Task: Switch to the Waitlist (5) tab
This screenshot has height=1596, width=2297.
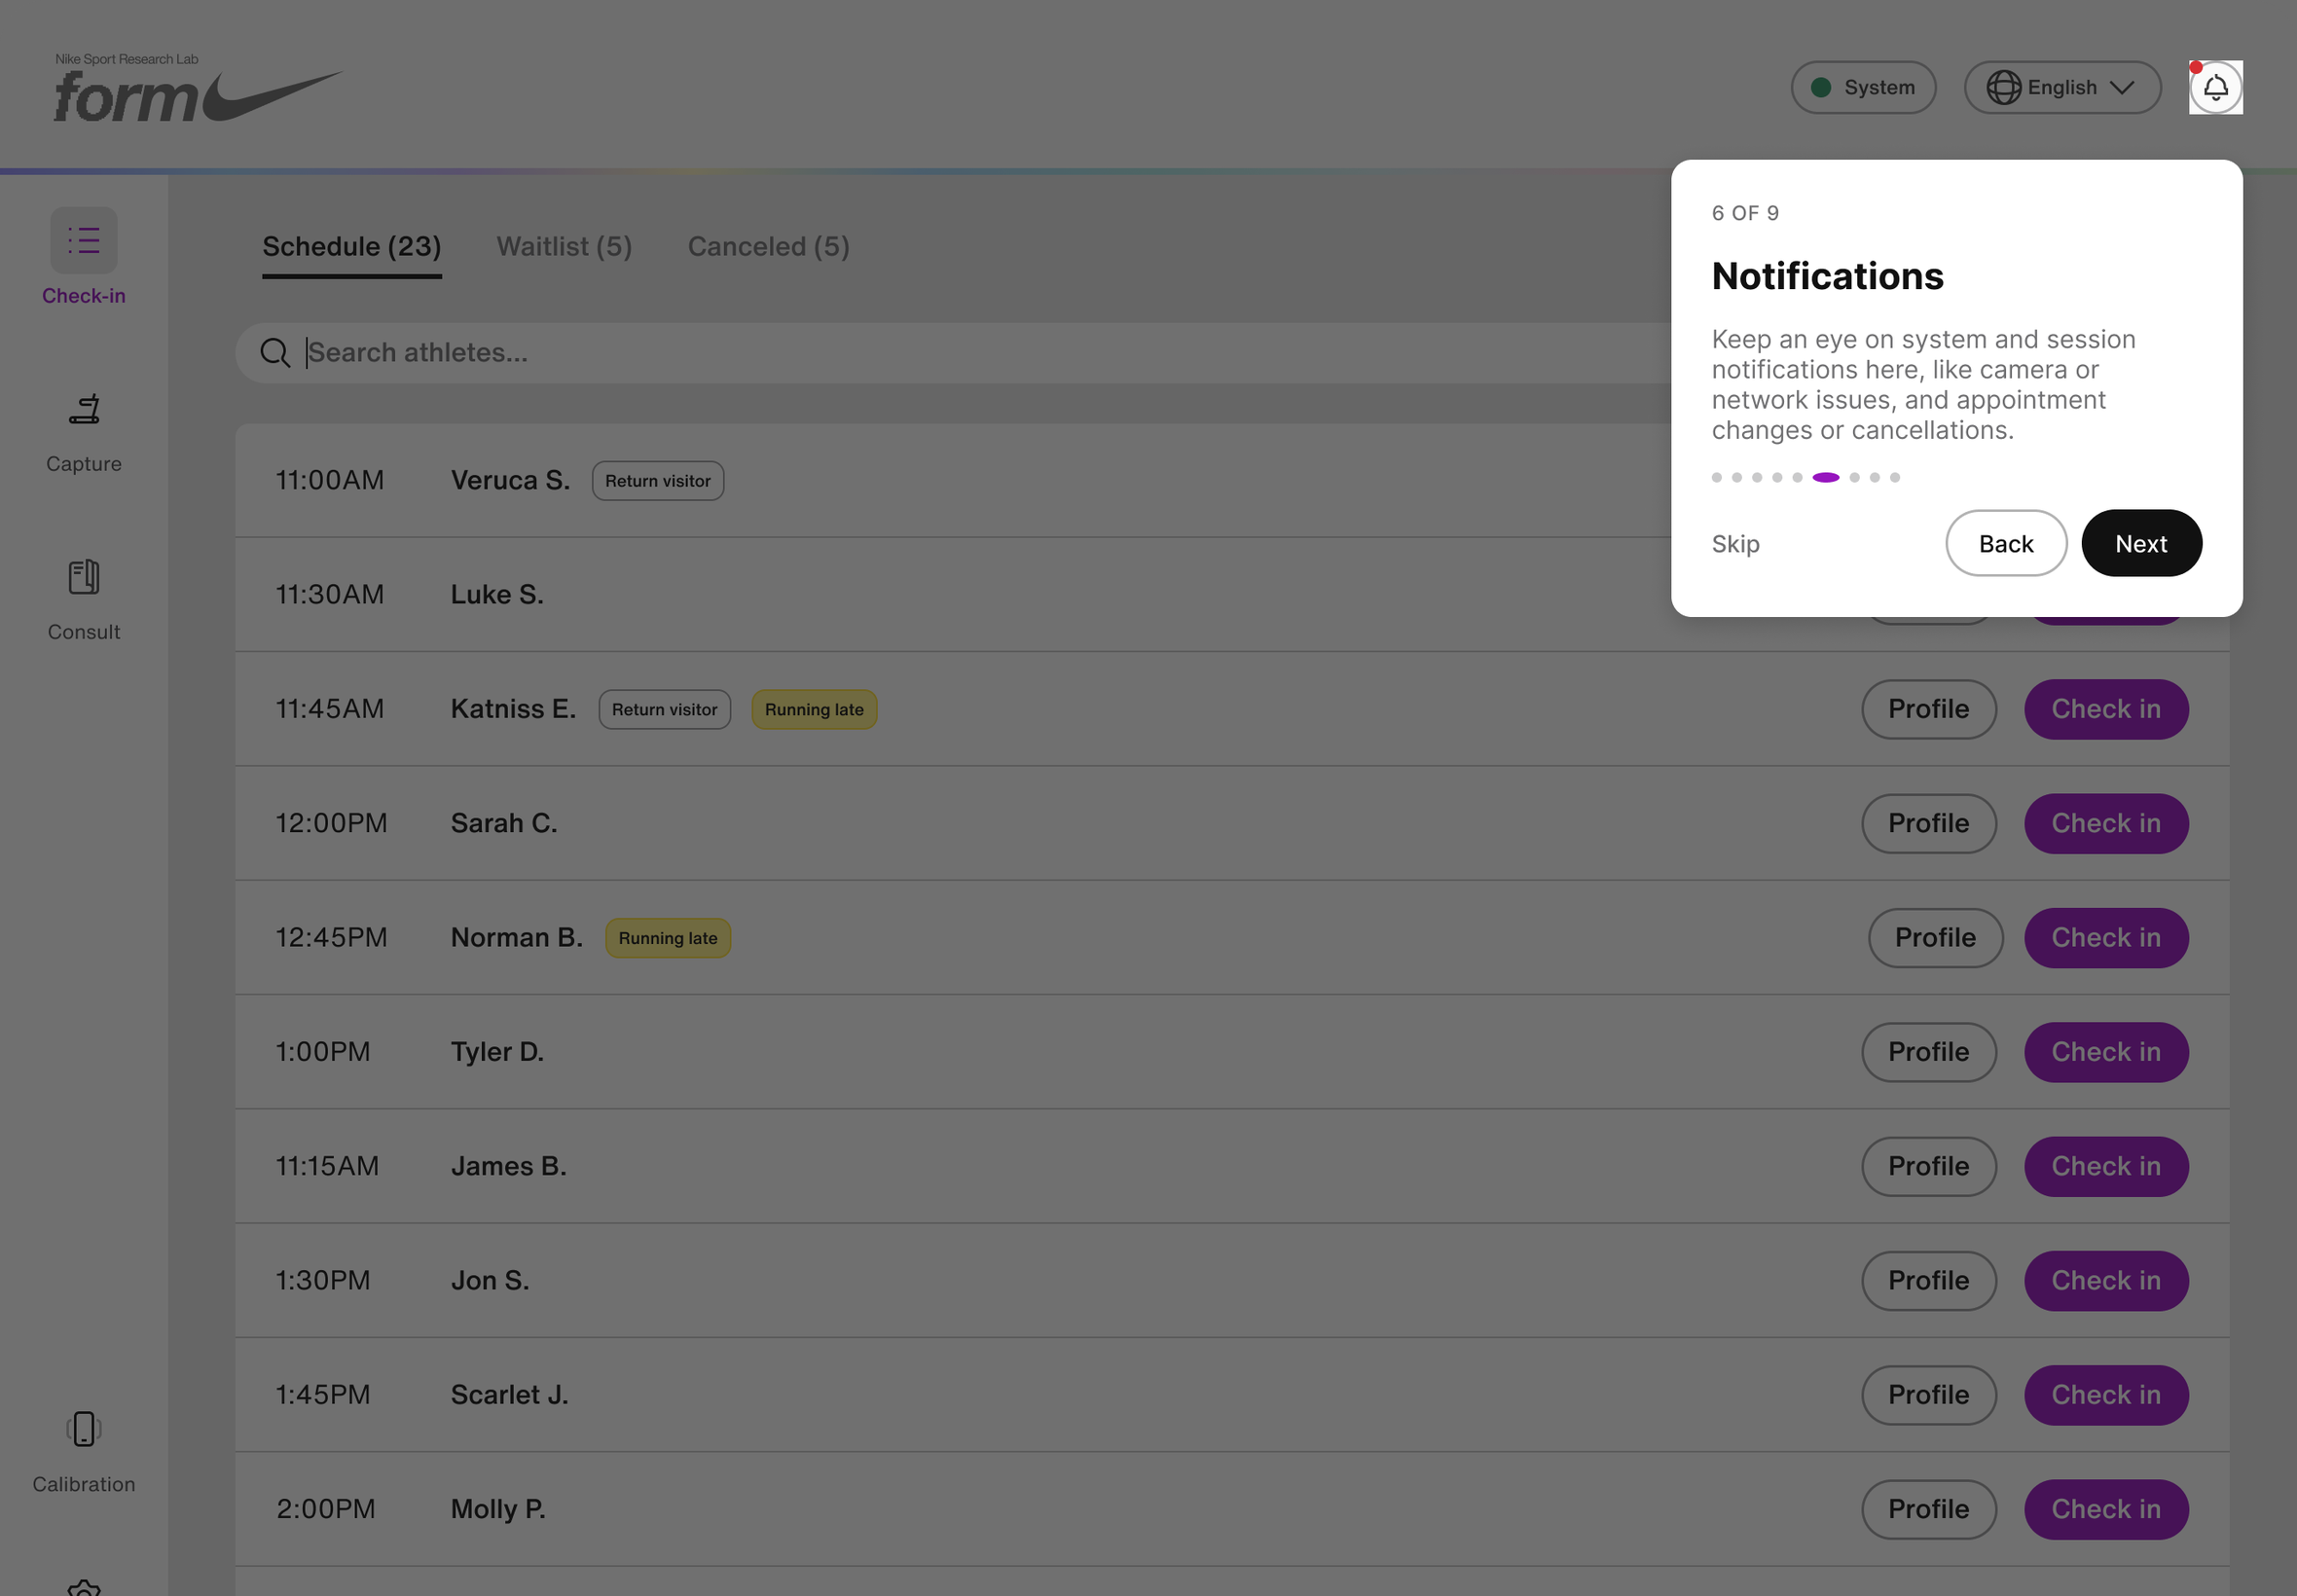Action: point(564,247)
